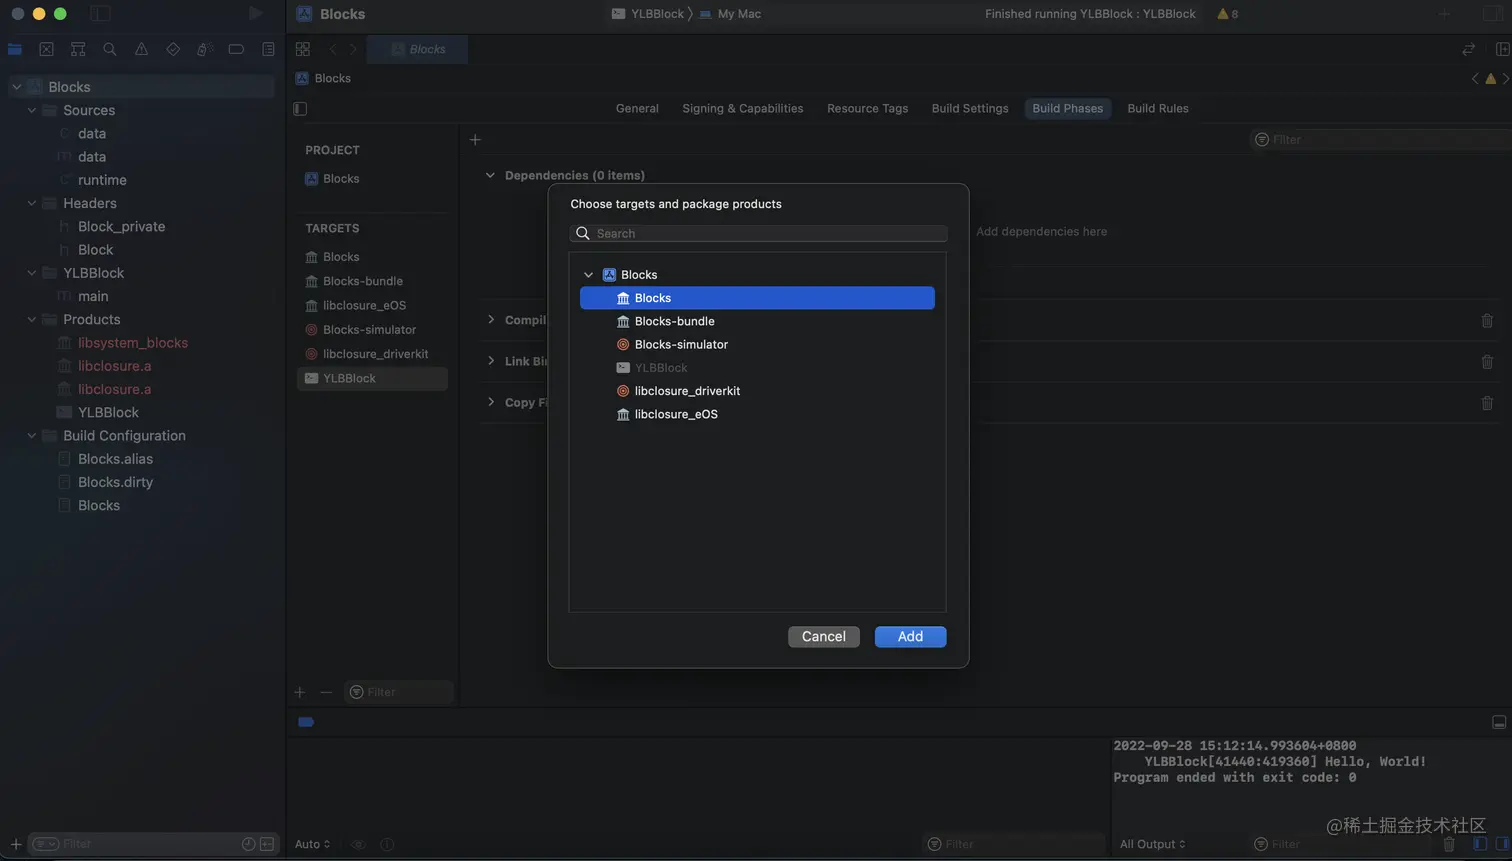Click the Quick Look eye icon

[359, 844]
